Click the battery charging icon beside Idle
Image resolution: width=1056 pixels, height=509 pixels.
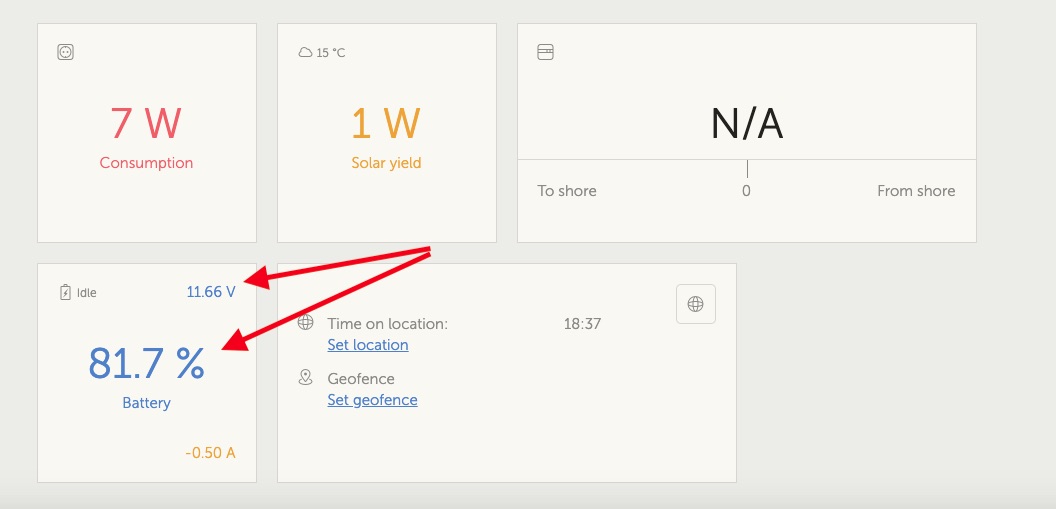coord(65,292)
